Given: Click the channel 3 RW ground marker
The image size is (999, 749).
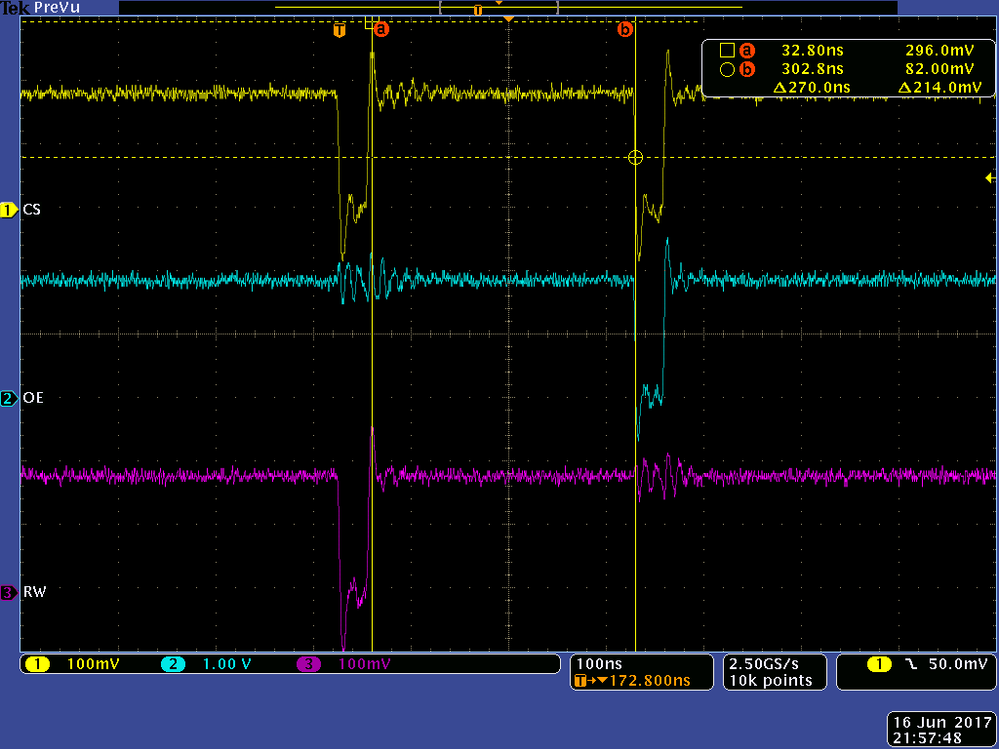Looking at the screenshot, I should pyautogui.click(x=9, y=592).
